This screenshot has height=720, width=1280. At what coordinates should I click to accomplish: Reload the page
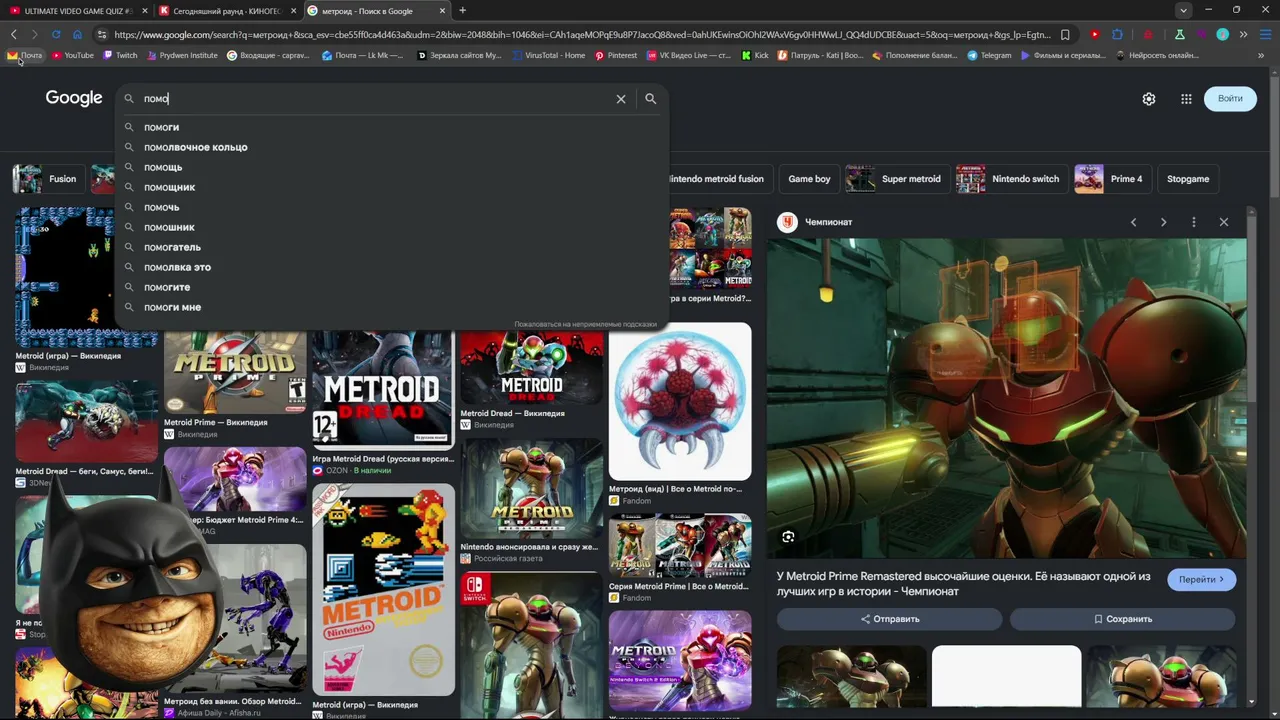point(56,34)
